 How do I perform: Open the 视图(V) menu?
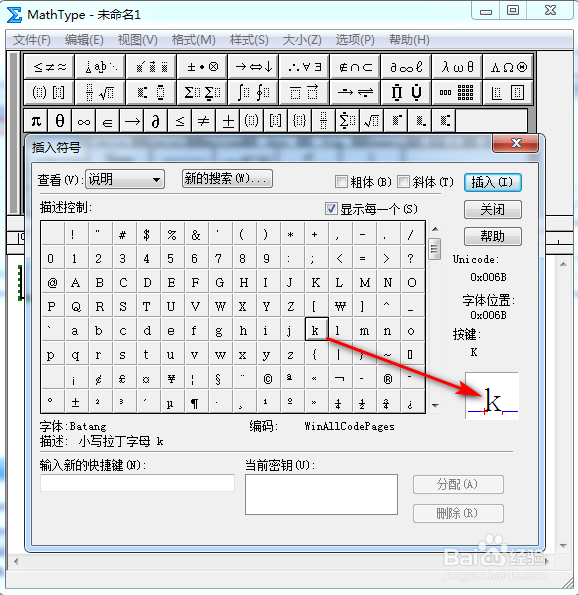click(137, 40)
